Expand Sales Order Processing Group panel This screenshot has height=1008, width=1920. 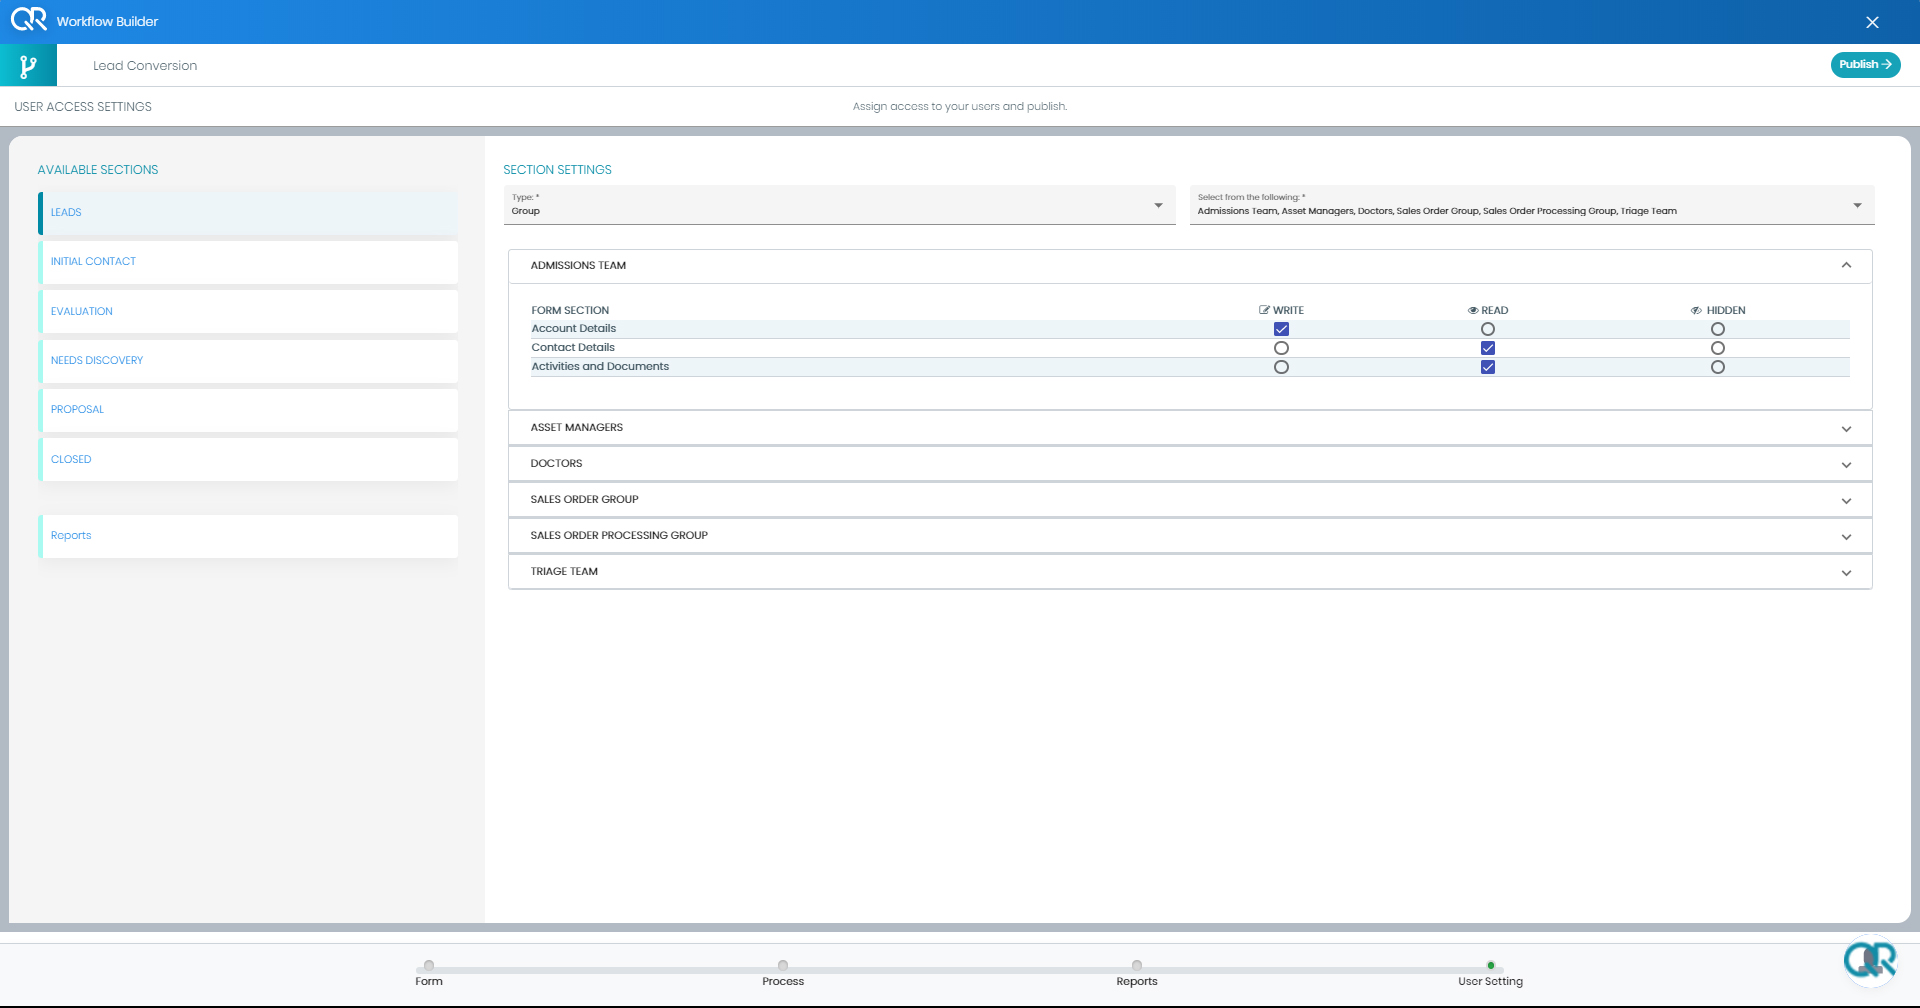pos(1190,536)
